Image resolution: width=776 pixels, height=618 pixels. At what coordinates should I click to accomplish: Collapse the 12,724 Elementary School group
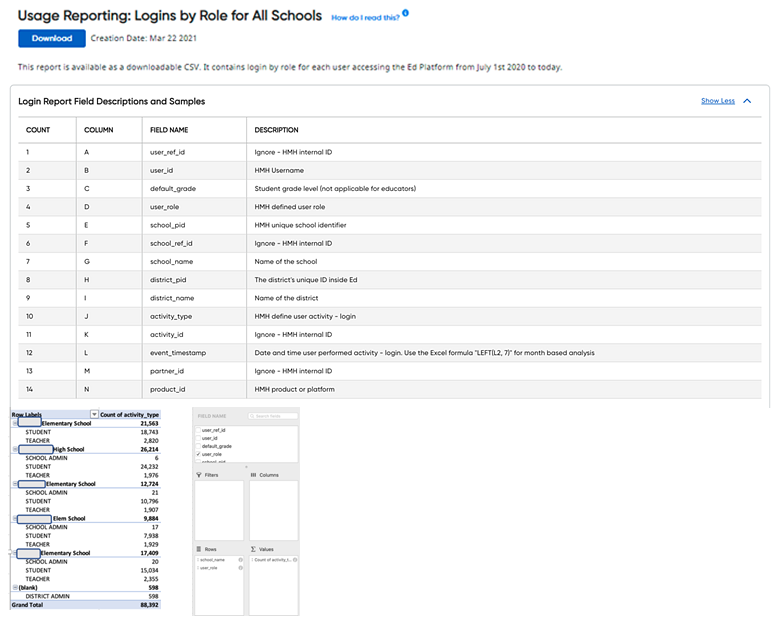15,484
